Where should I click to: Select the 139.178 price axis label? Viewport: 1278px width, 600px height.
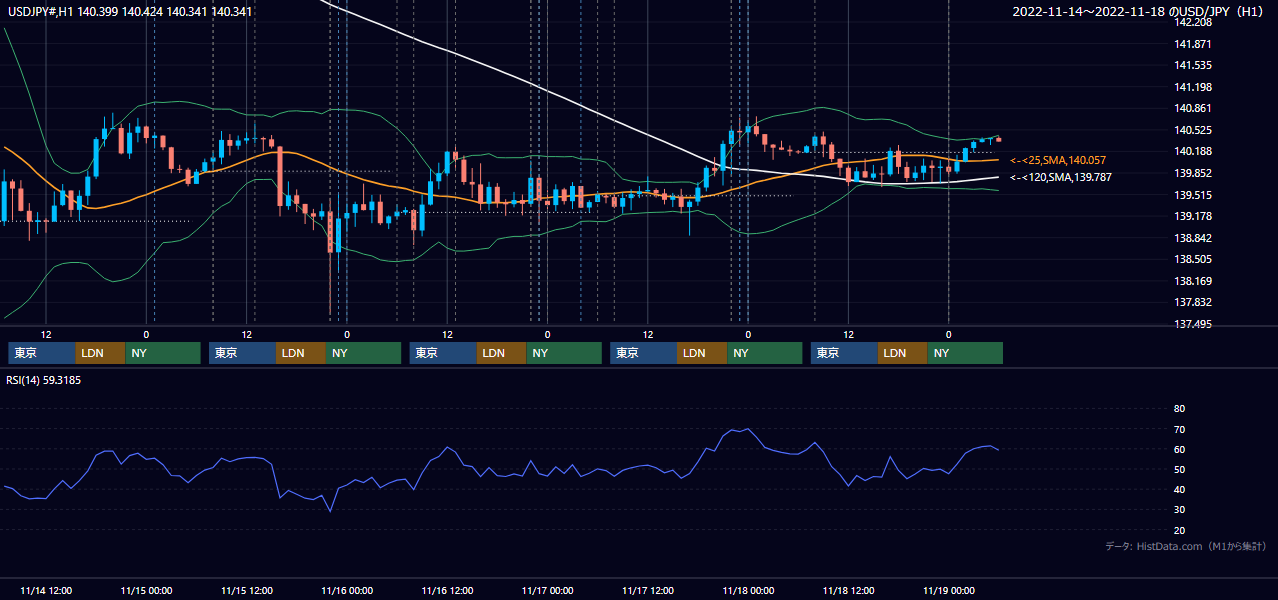(1193, 216)
